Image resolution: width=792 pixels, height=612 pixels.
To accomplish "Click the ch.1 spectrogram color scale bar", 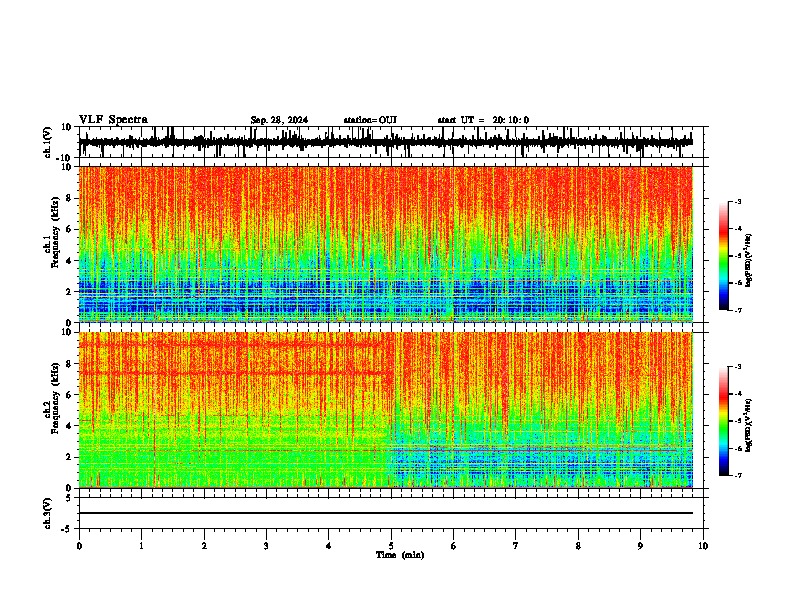I will [x=723, y=256].
